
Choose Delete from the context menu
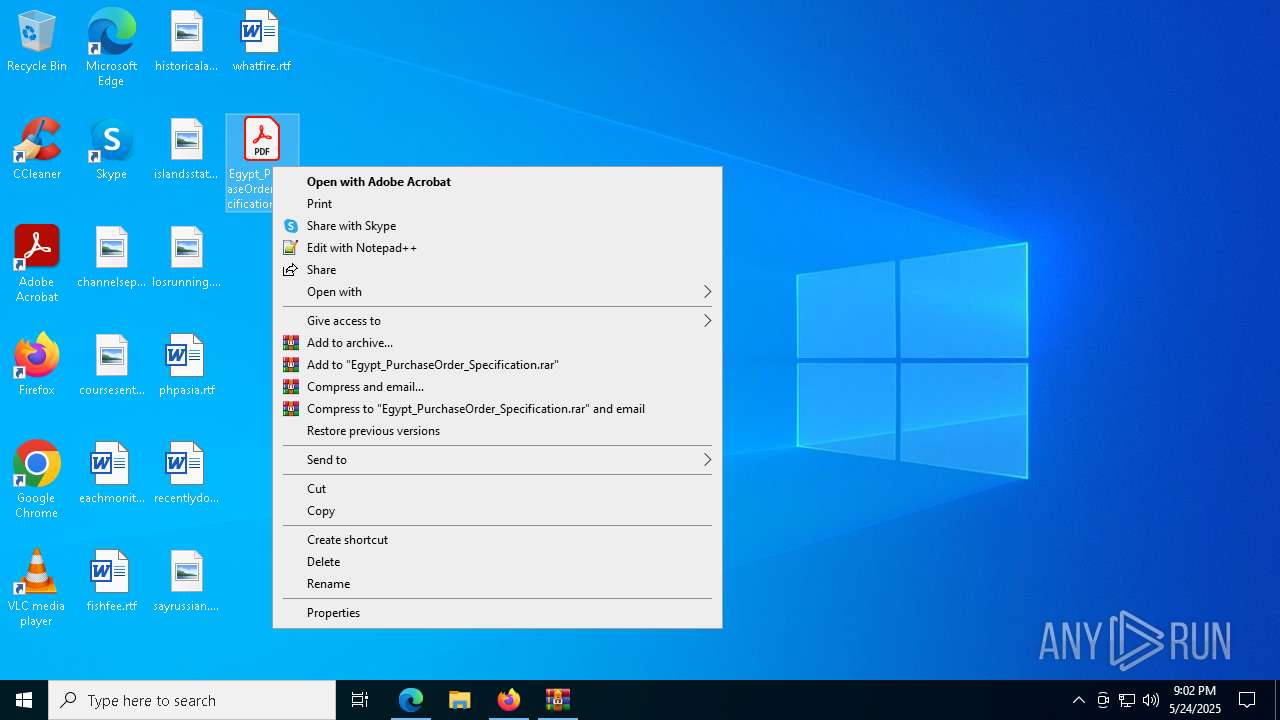[497, 562]
